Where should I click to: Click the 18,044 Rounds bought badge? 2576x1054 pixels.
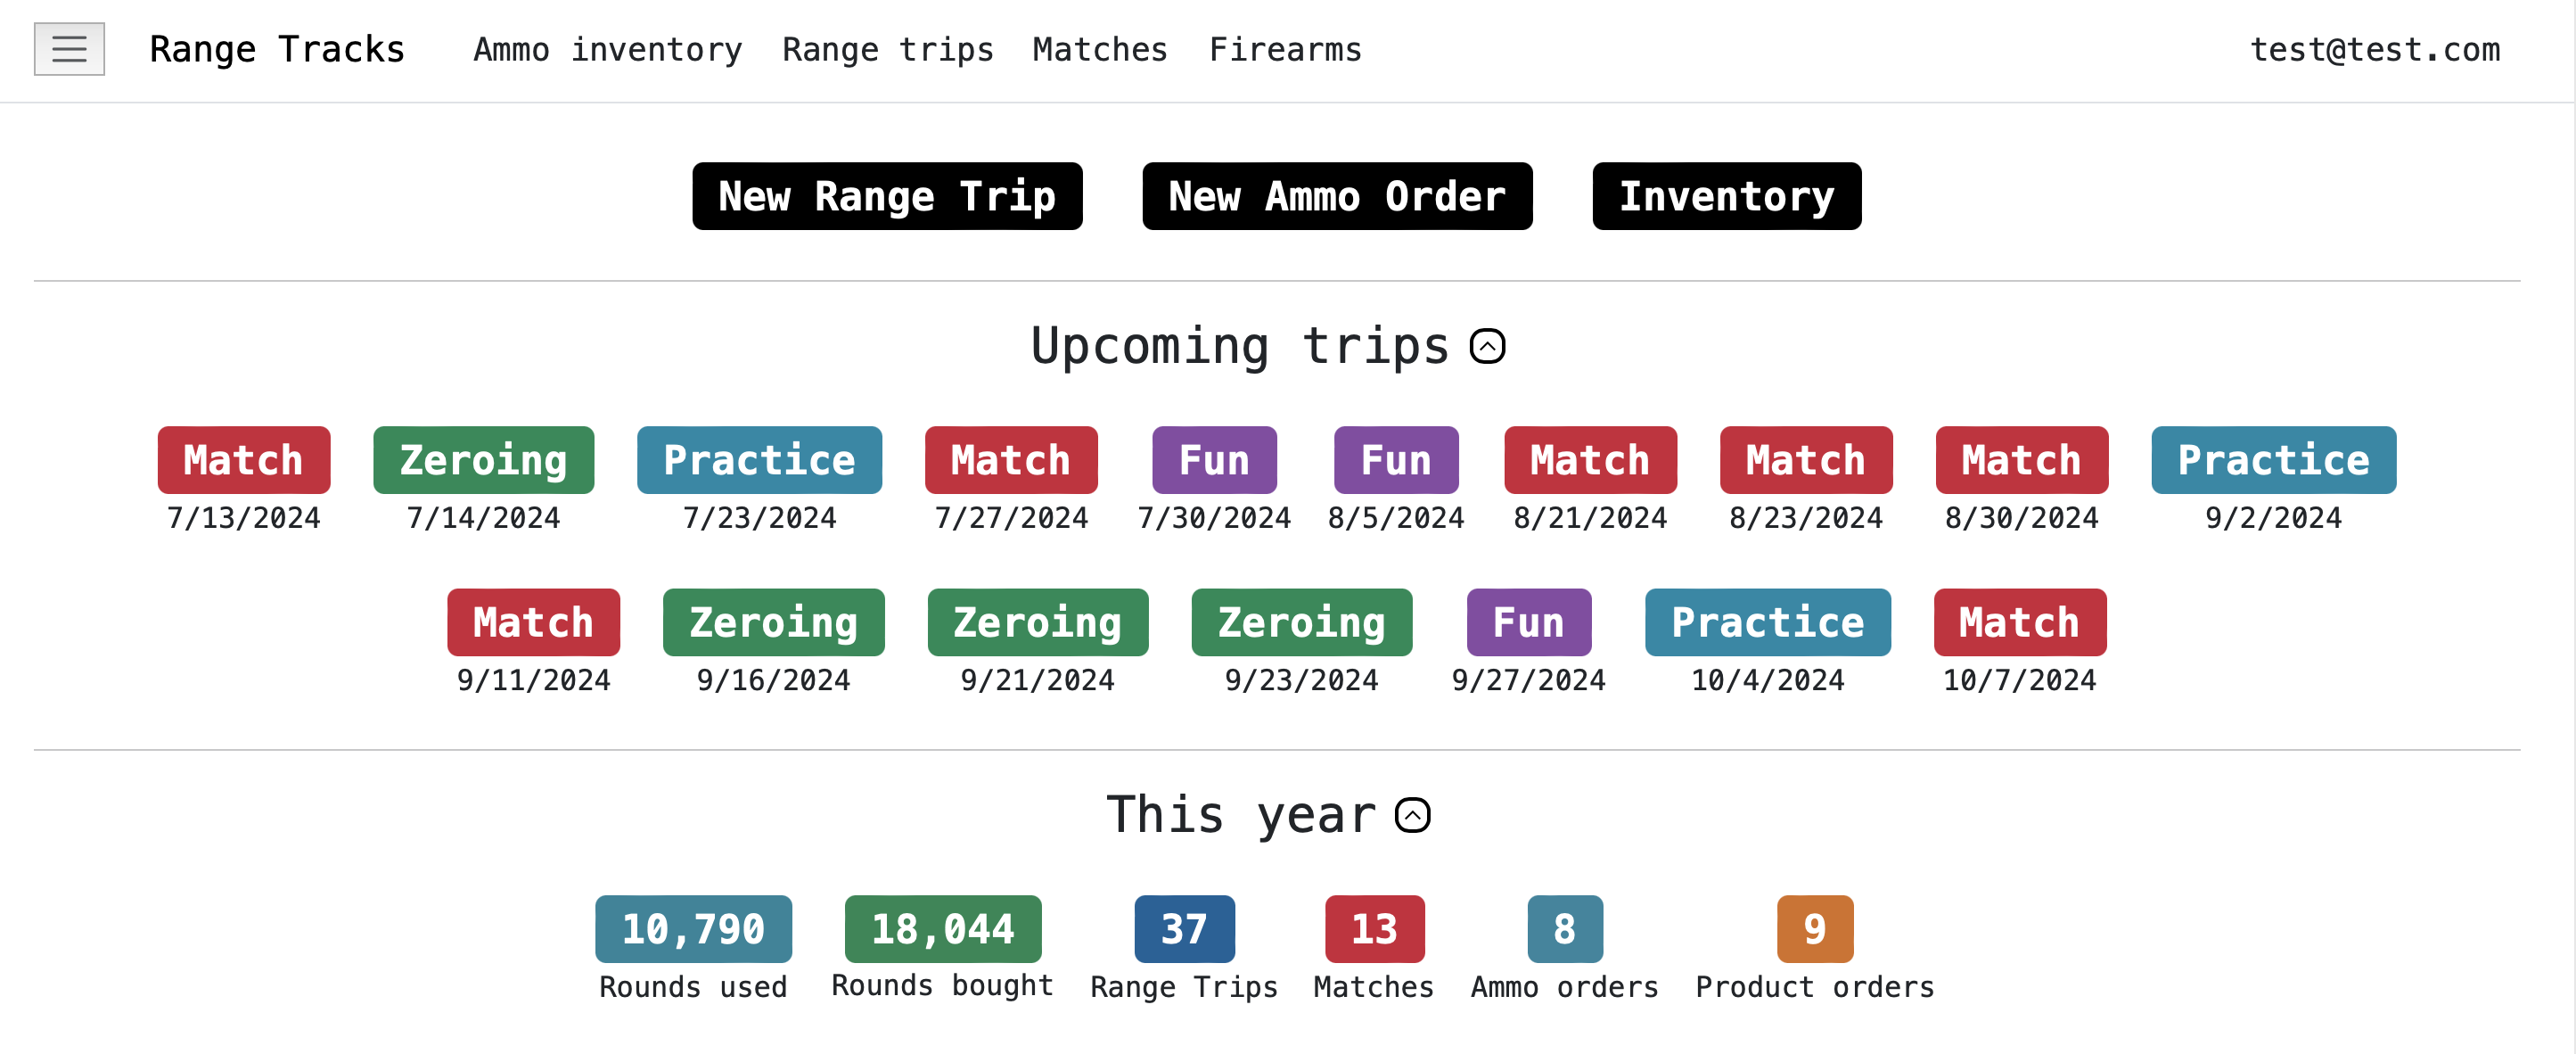point(943,929)
